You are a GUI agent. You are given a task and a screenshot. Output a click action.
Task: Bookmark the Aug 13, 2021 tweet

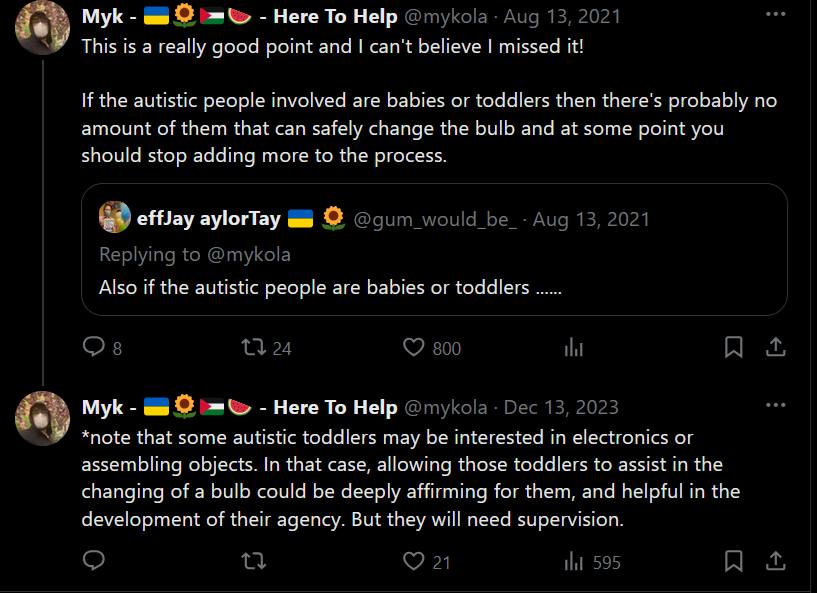(x=734, y=347)
